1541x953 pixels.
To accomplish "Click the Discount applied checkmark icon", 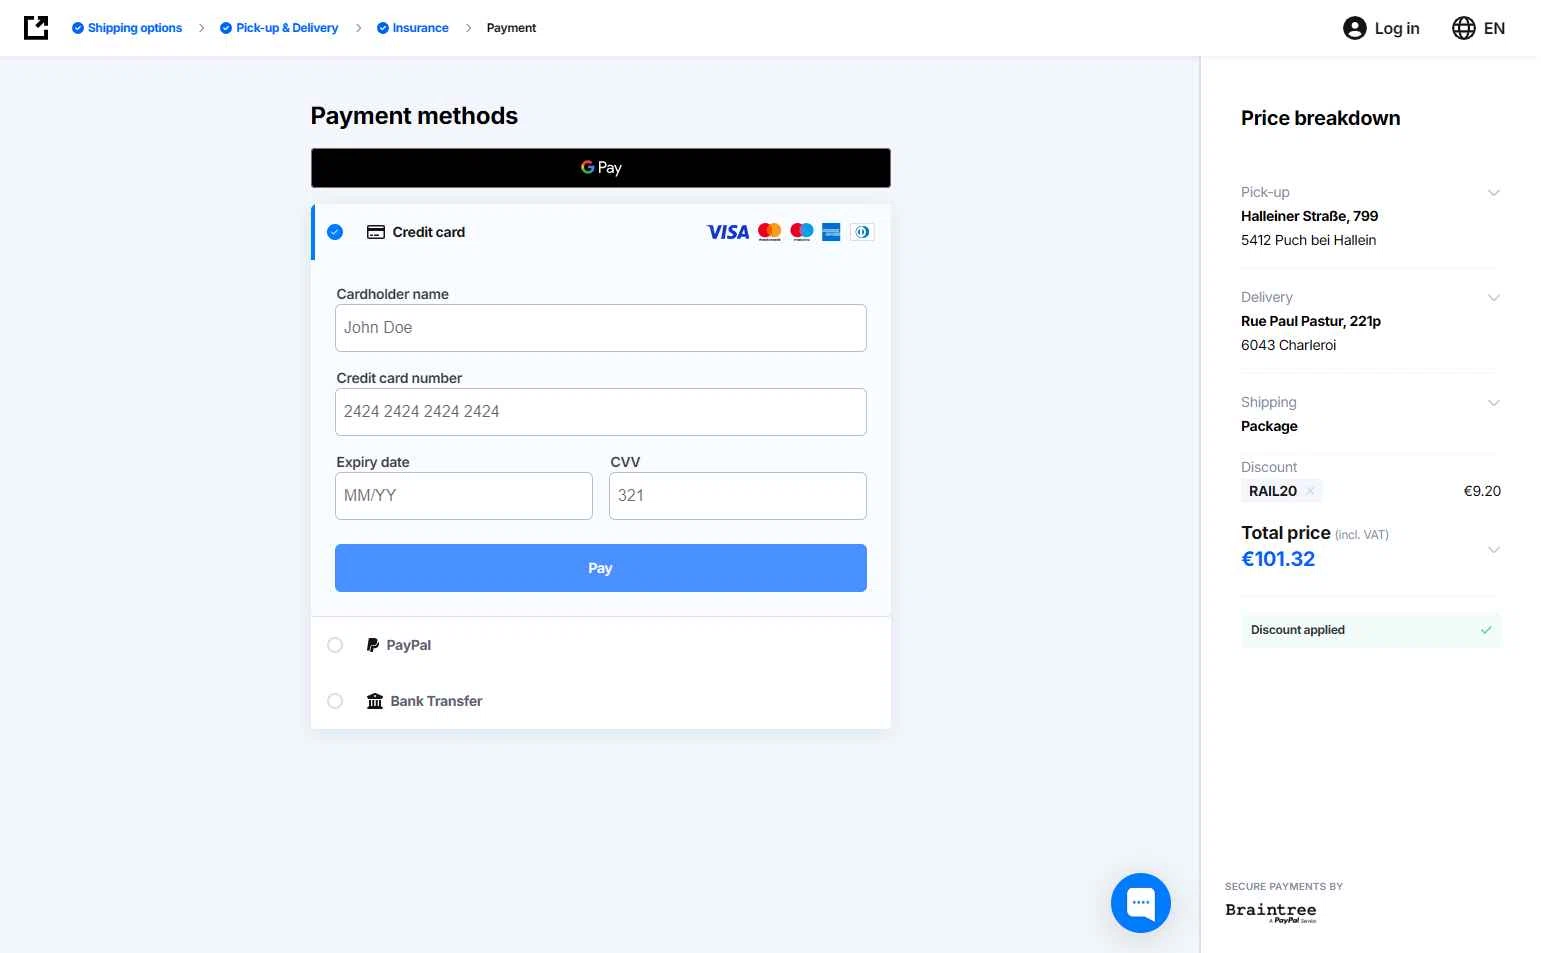I will [x=1486, y=630].
